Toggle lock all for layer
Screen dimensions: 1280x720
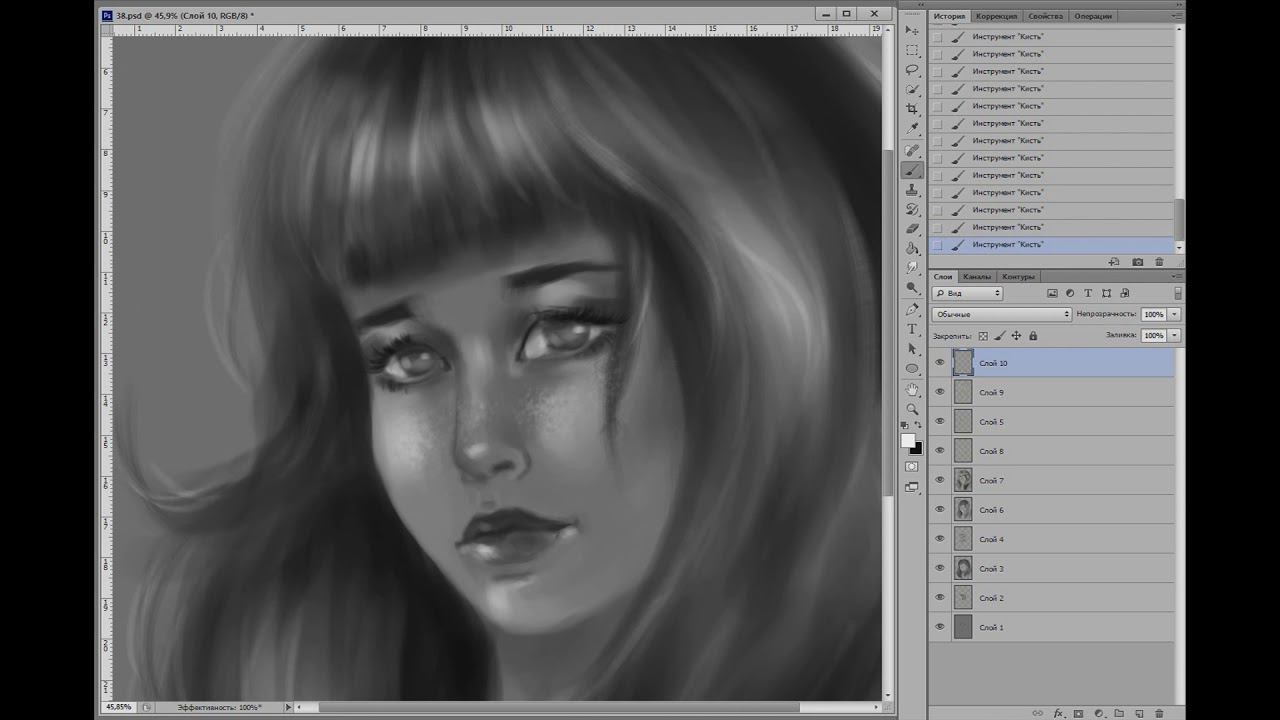coord(1033,336)
